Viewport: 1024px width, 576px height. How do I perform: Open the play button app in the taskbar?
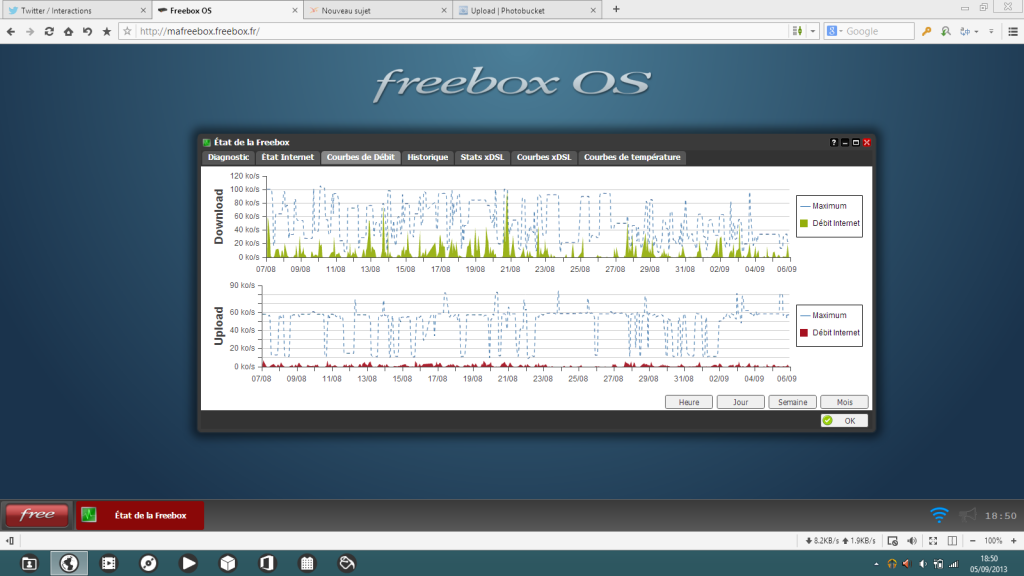point(188,563)
